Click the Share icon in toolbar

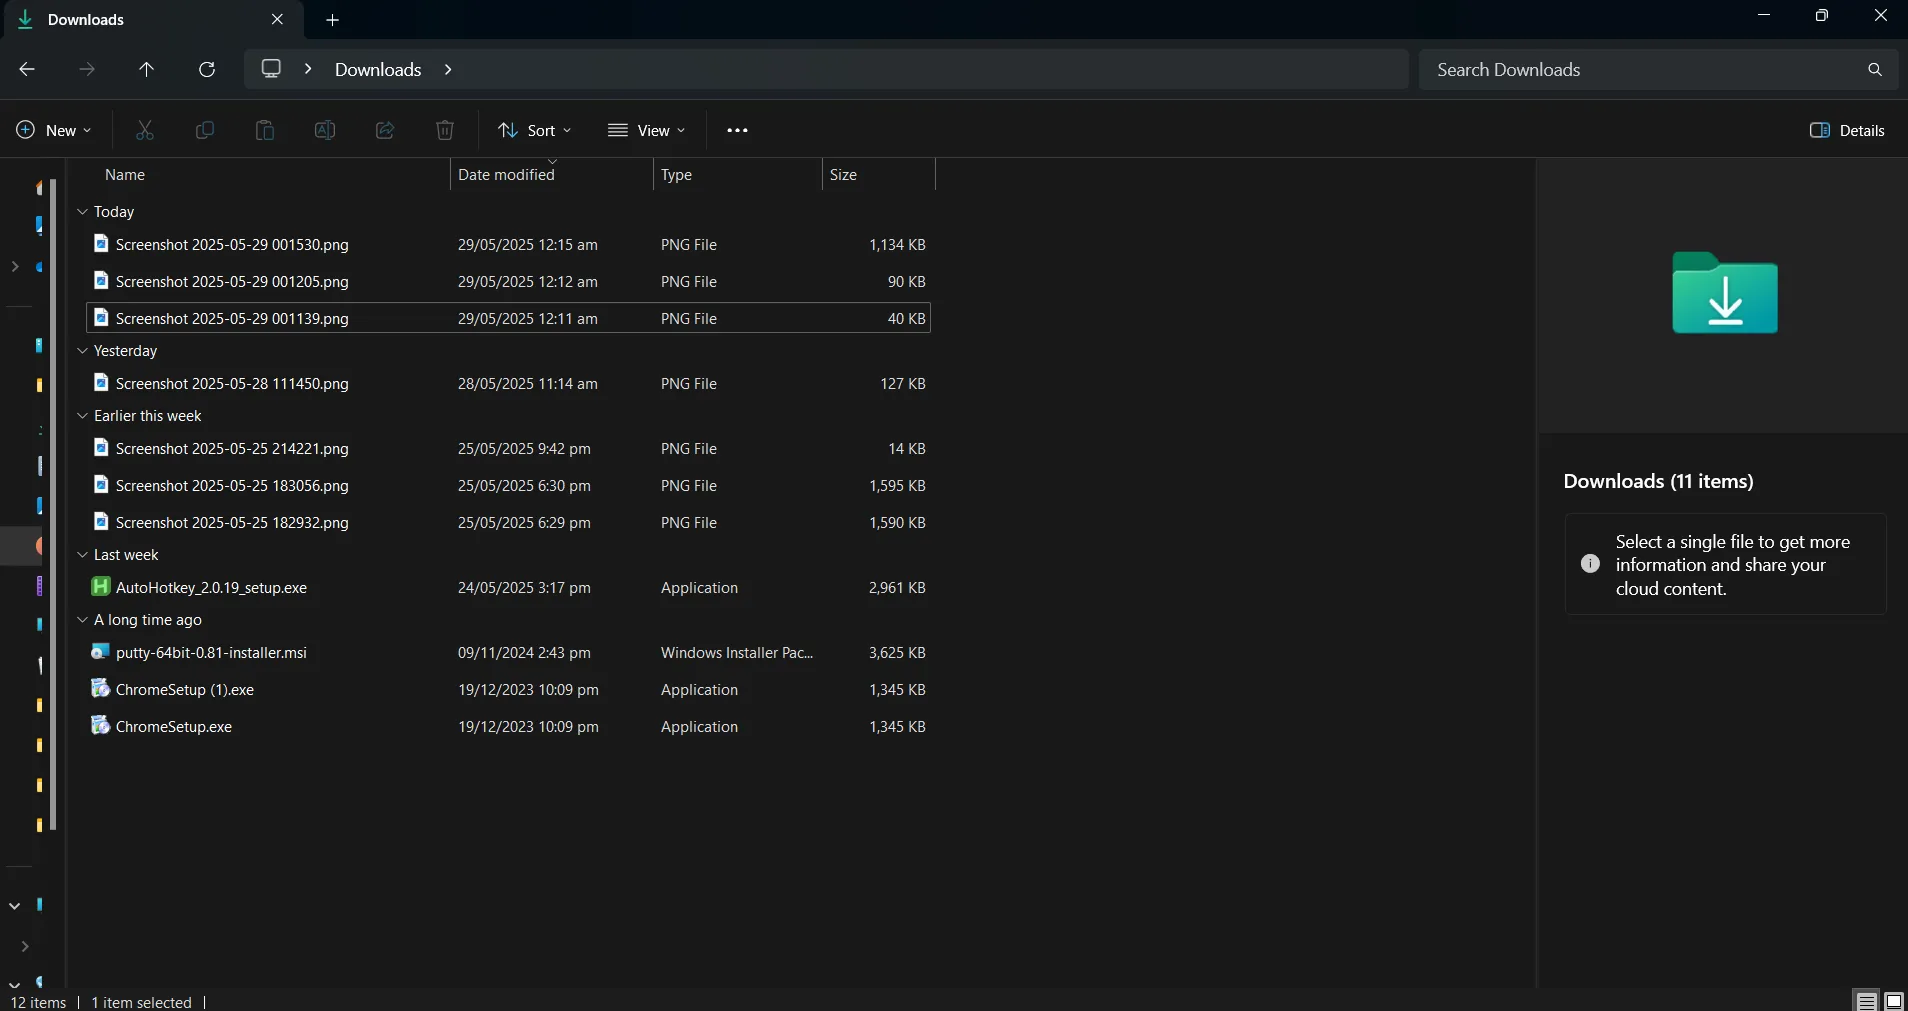(385, 130)
